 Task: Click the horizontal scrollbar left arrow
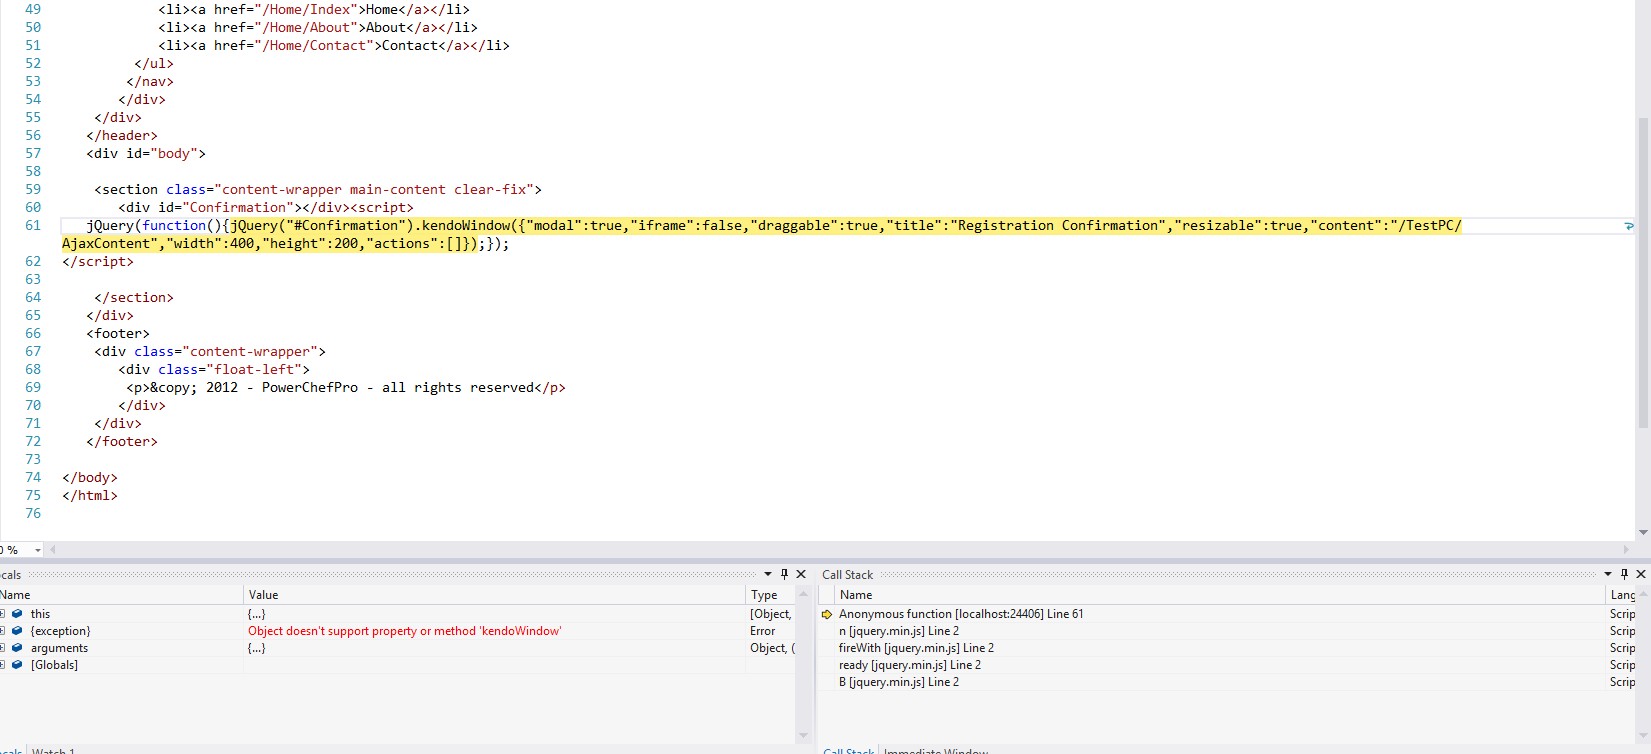tap(53, 550)
